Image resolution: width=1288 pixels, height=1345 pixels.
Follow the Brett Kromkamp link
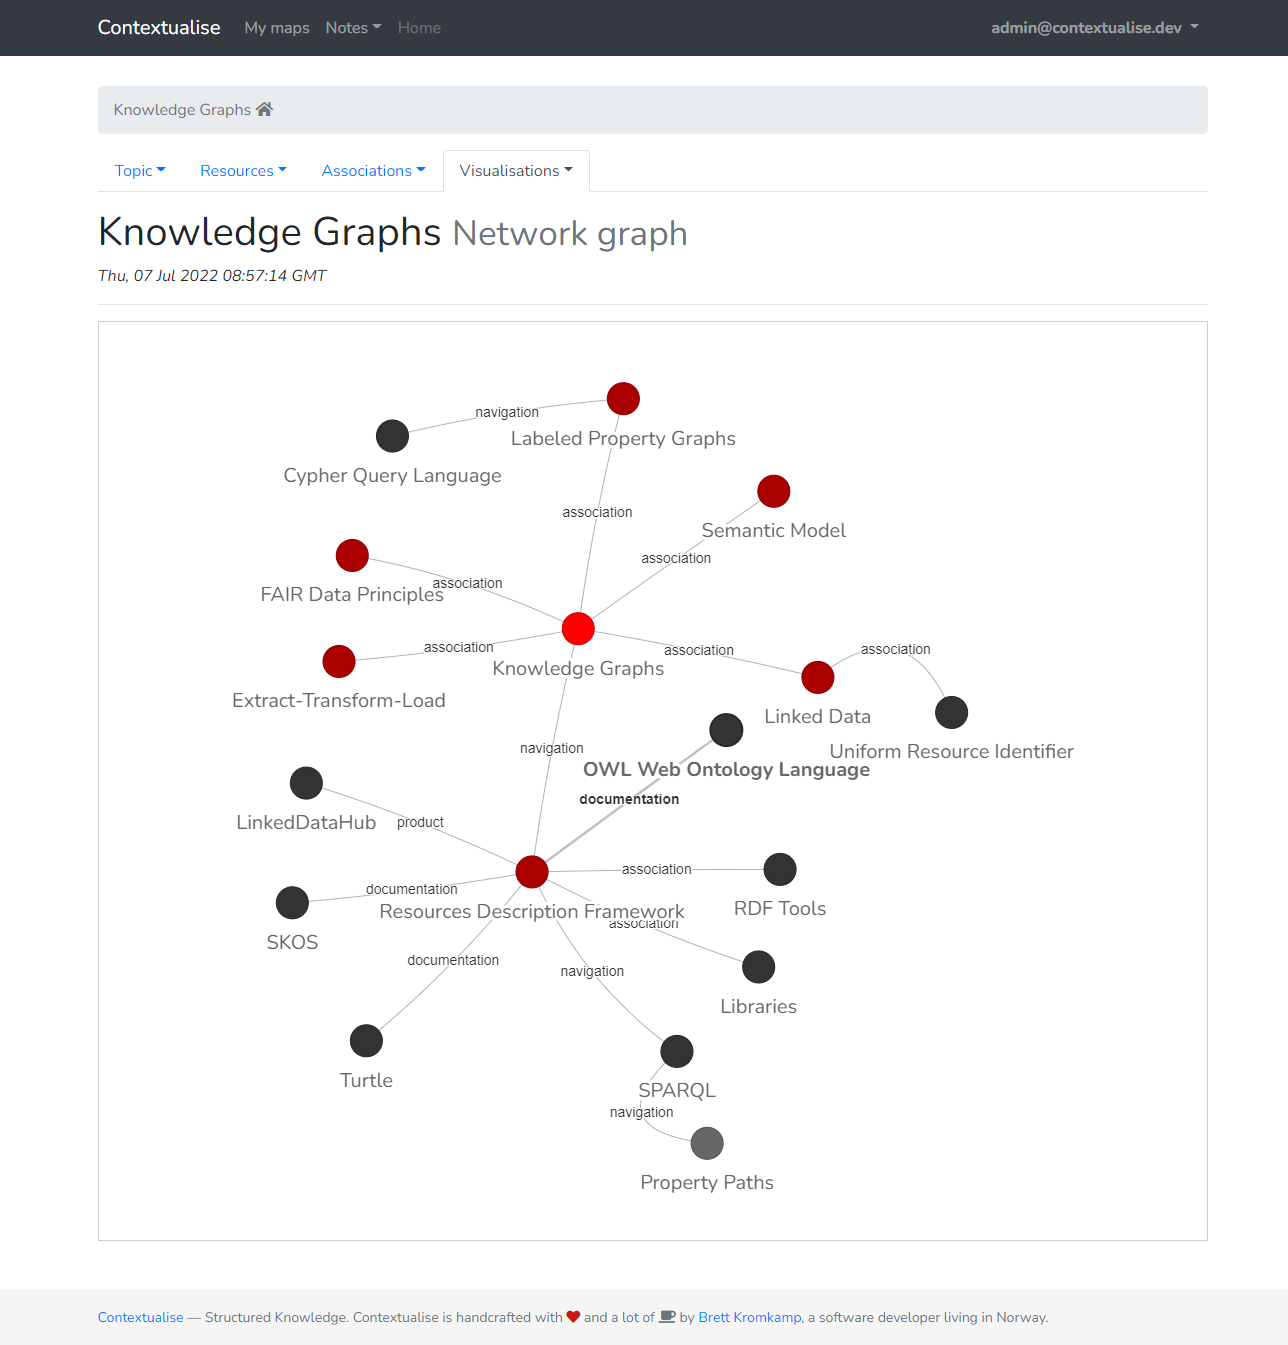coord(749,1317)
